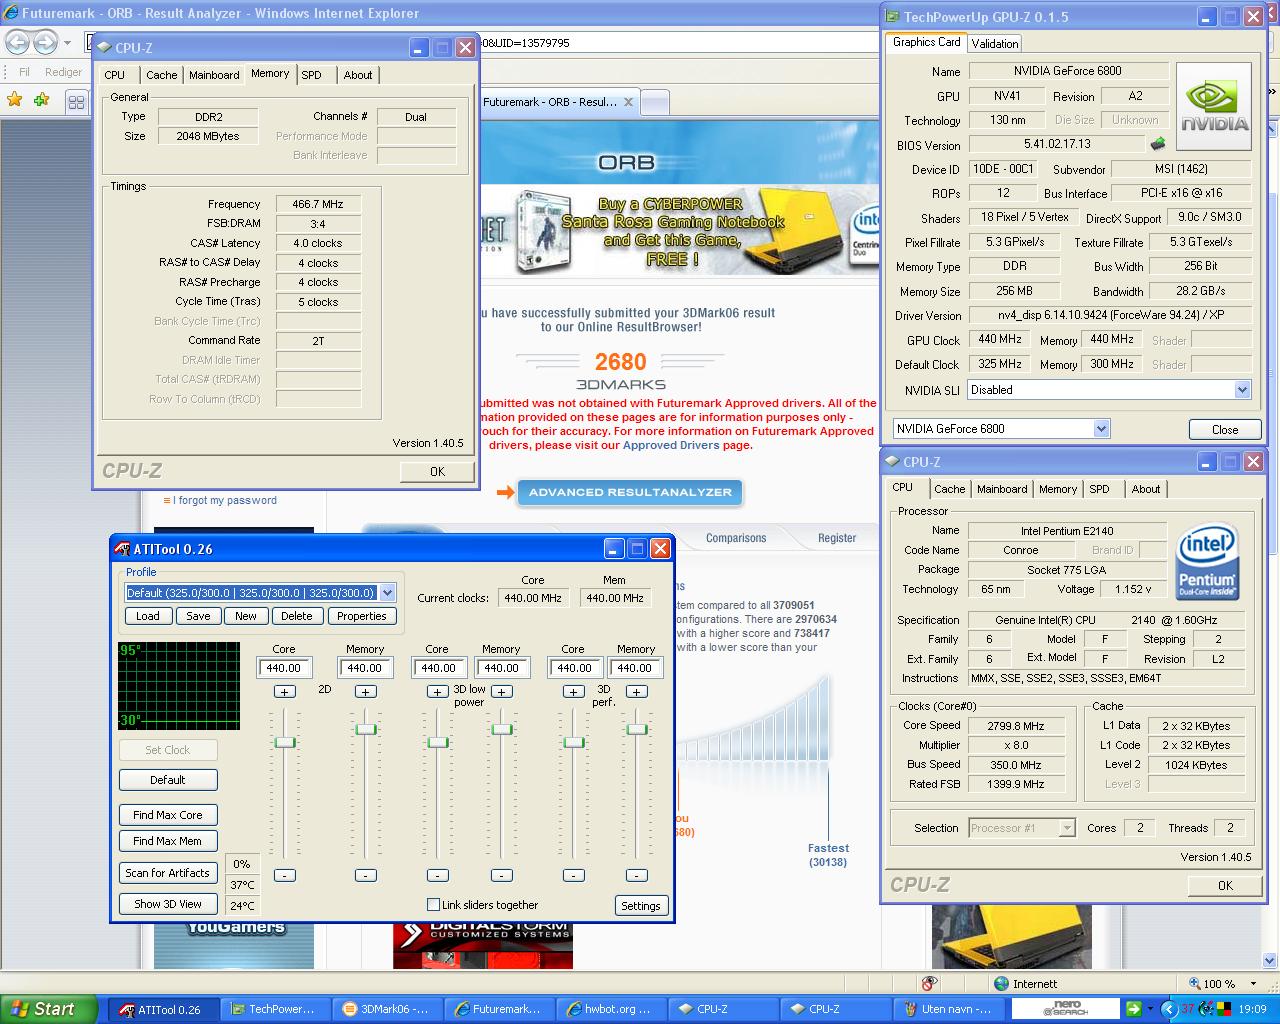Image resolution: width=1280 pixels, height=1024 pixels.
Task: Click the BIOS save chip icon in GPU-Z
Action: [x=1158, y=145]
